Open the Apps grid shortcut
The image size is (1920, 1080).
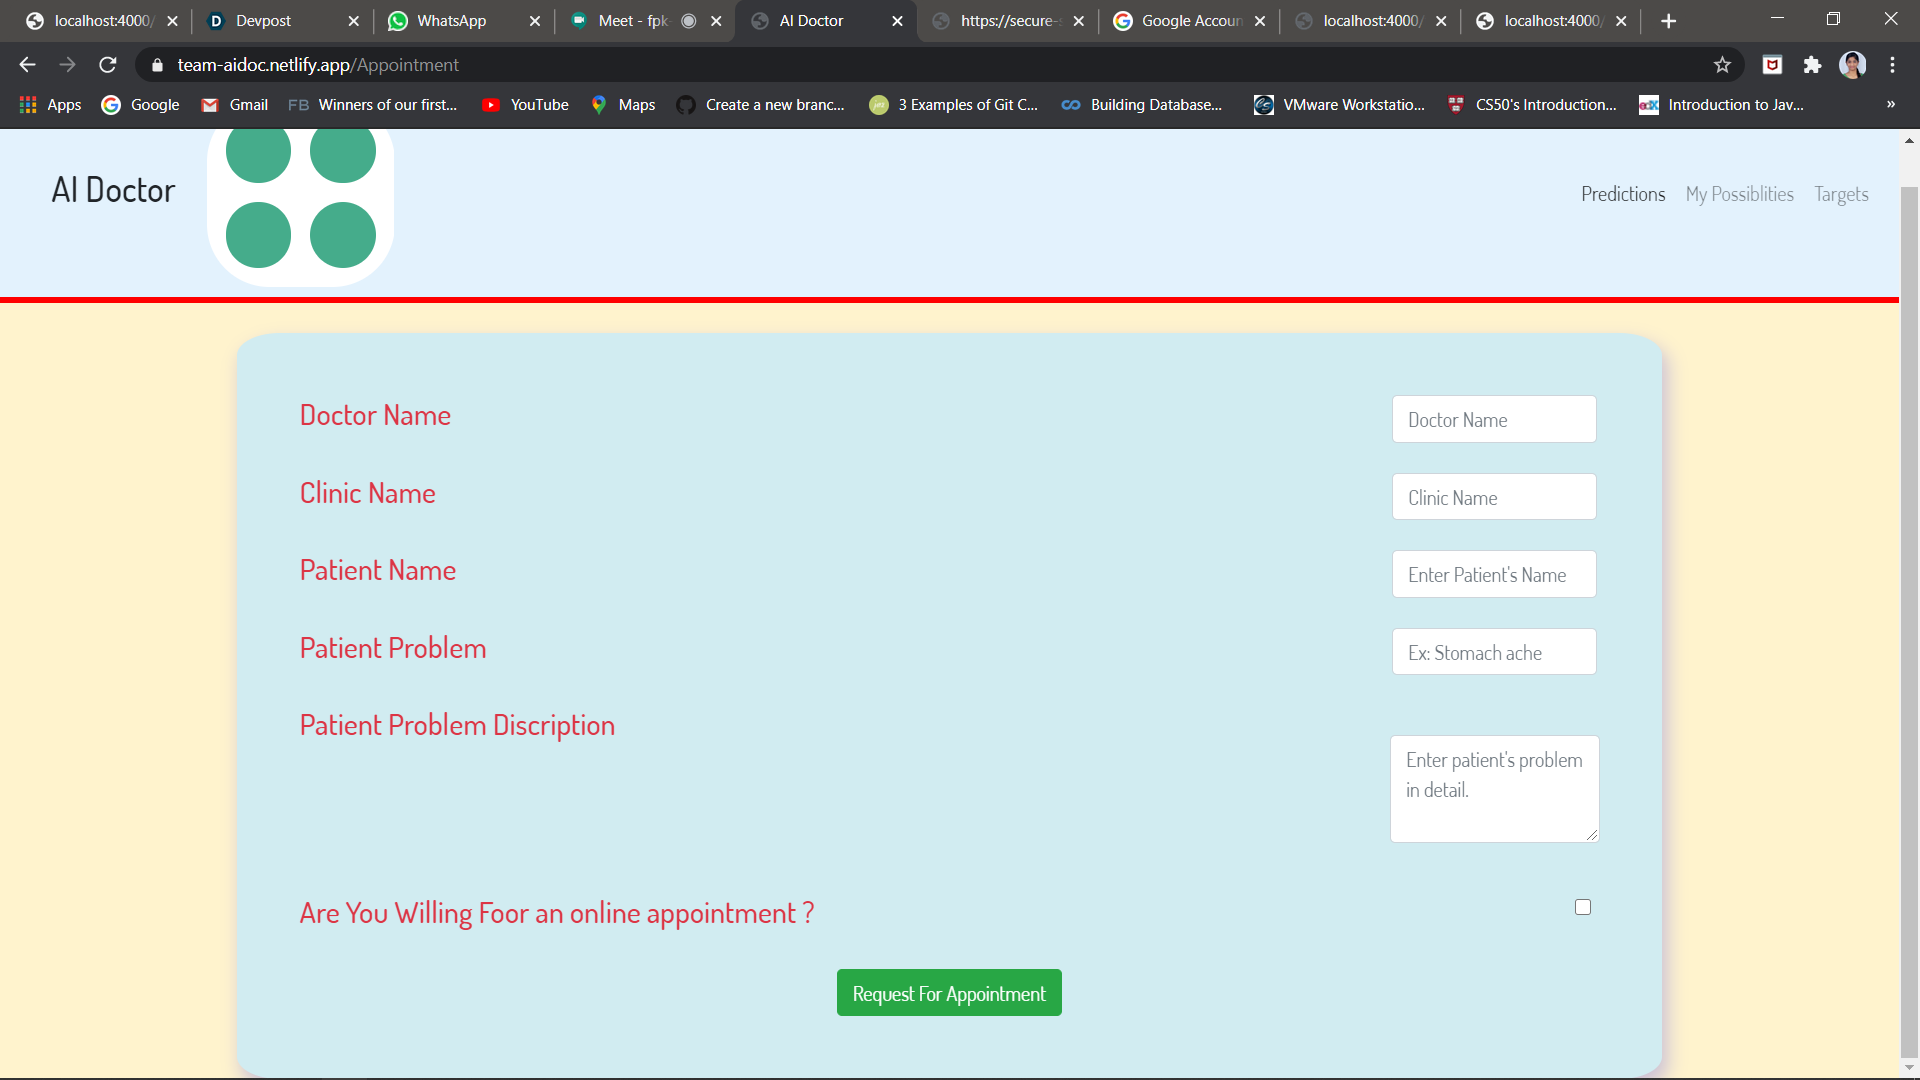point(50,105)
